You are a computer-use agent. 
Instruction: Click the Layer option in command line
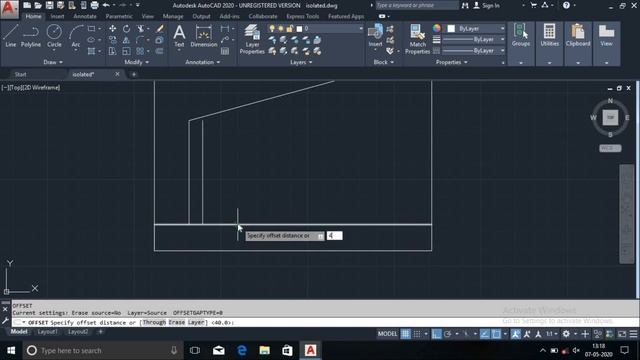[x=196, y=322]
